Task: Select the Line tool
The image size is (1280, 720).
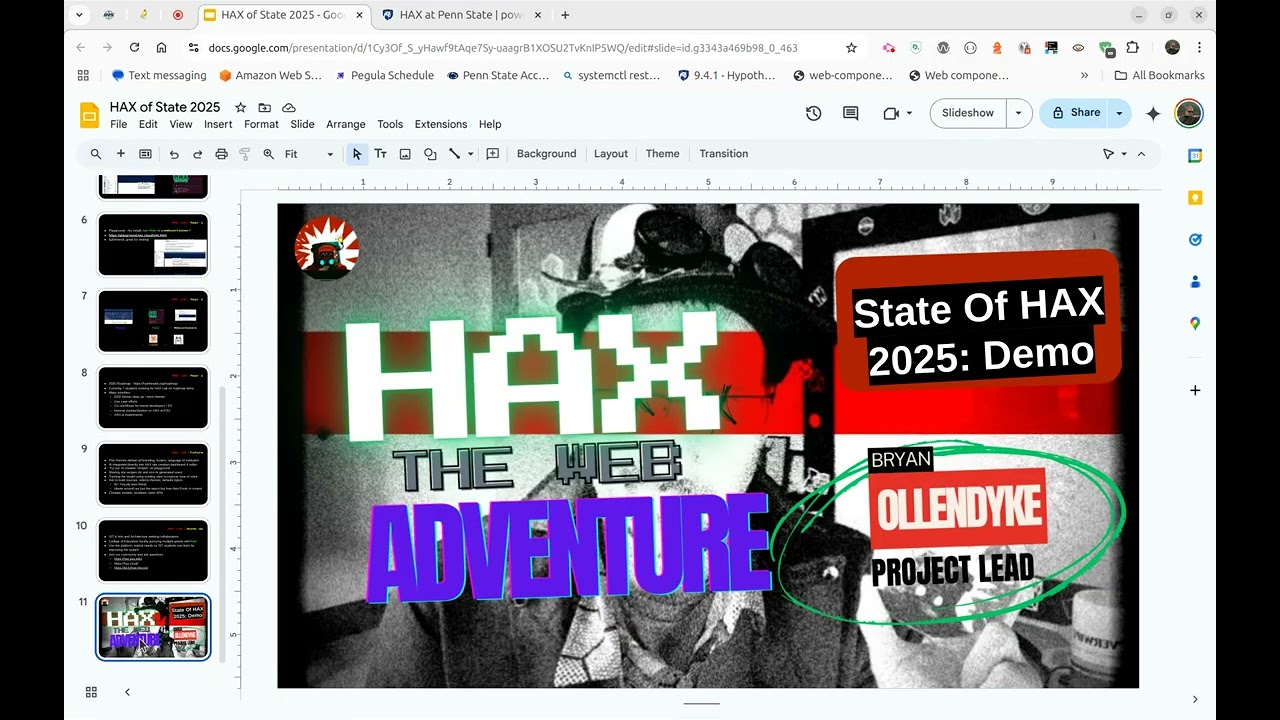Action: 454,154
